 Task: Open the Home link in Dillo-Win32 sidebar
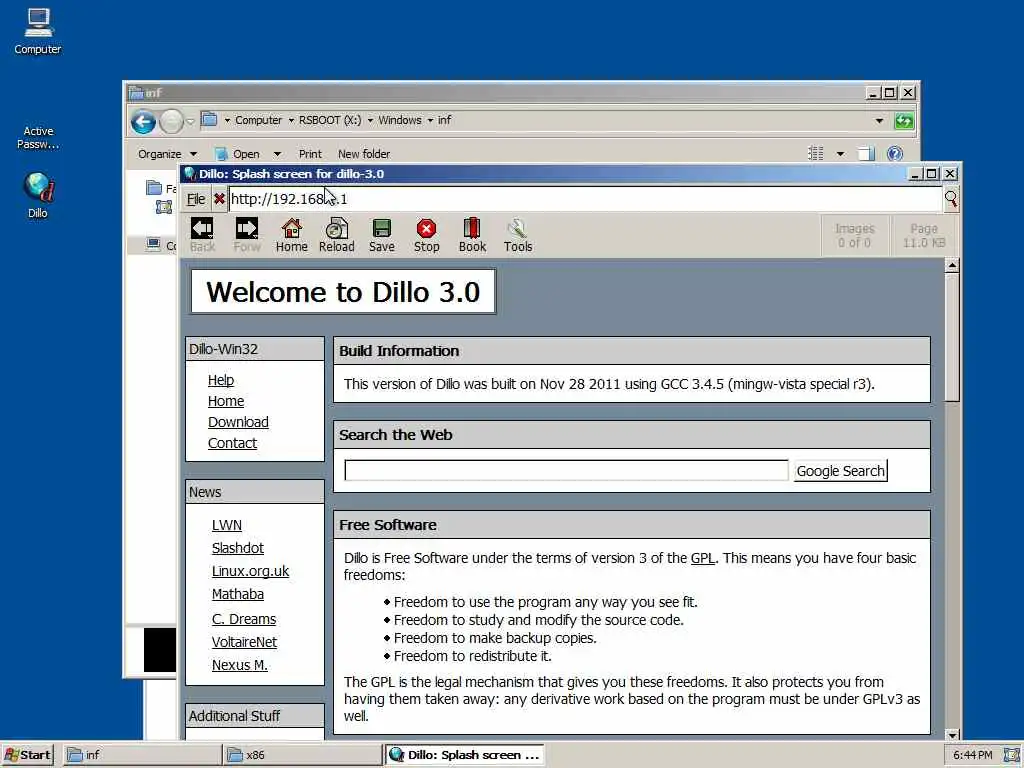226,401
